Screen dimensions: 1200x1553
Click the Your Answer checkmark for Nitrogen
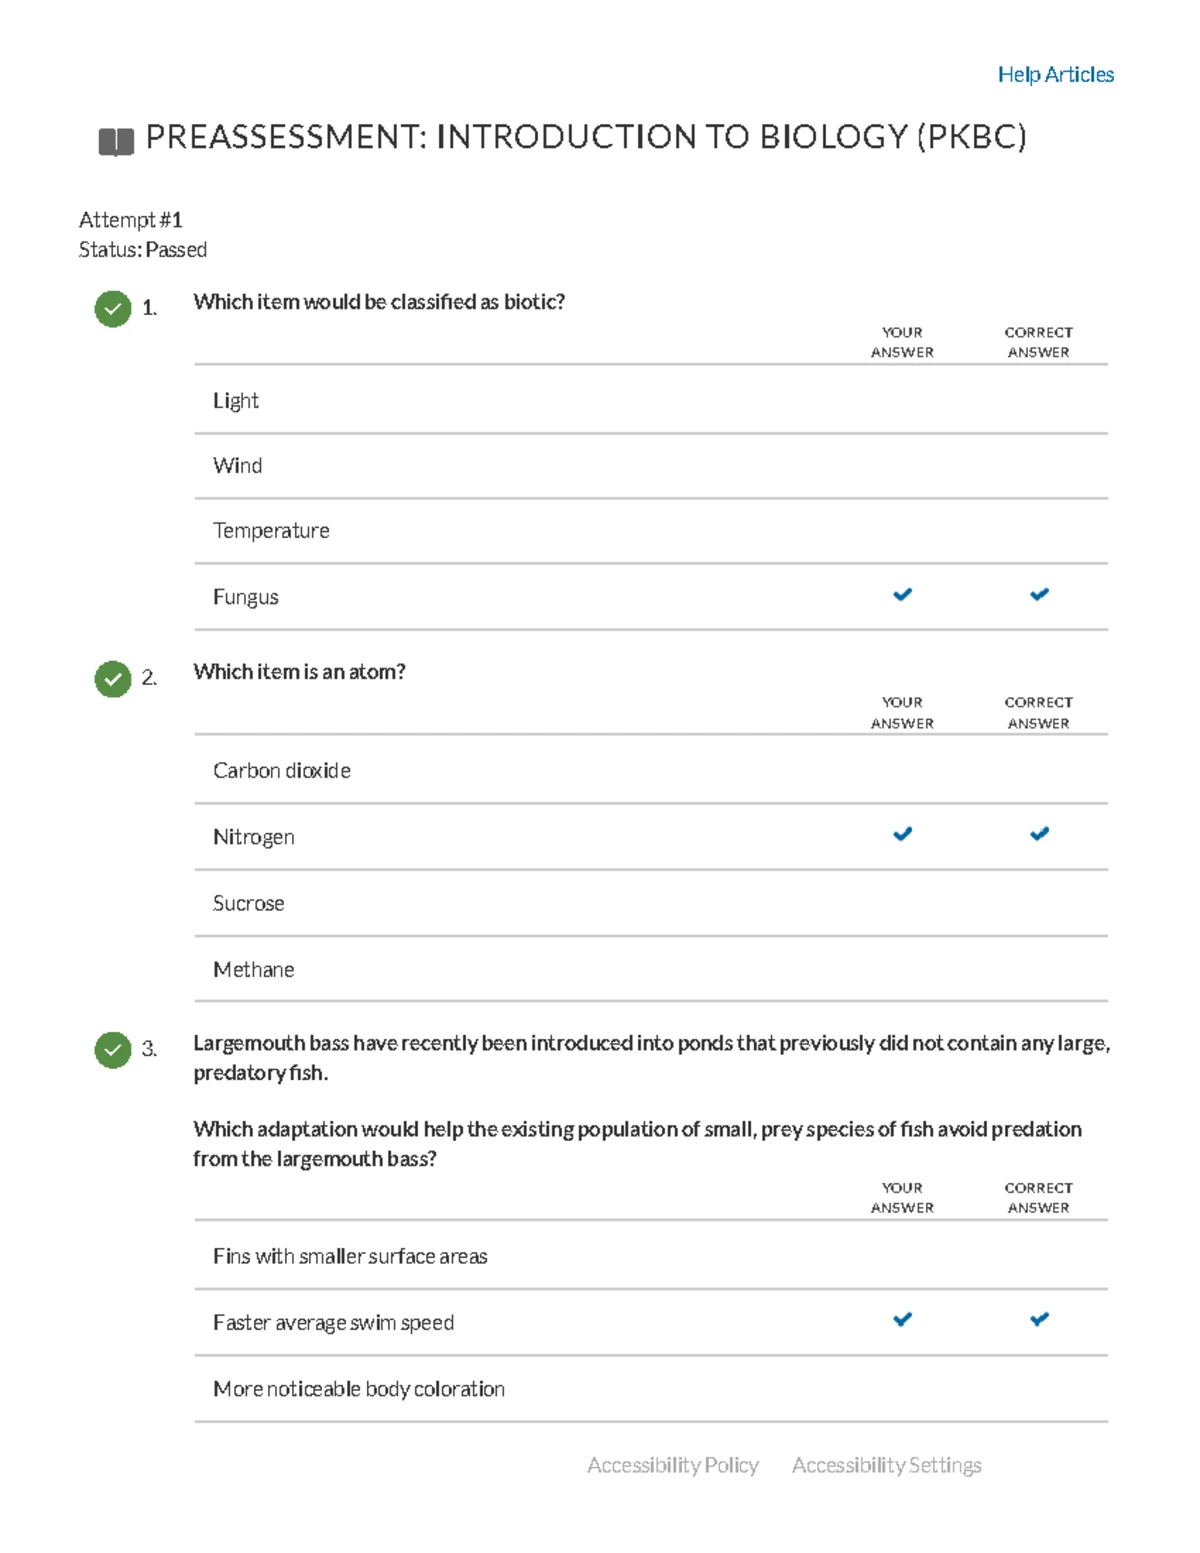(x=902, y=834)
